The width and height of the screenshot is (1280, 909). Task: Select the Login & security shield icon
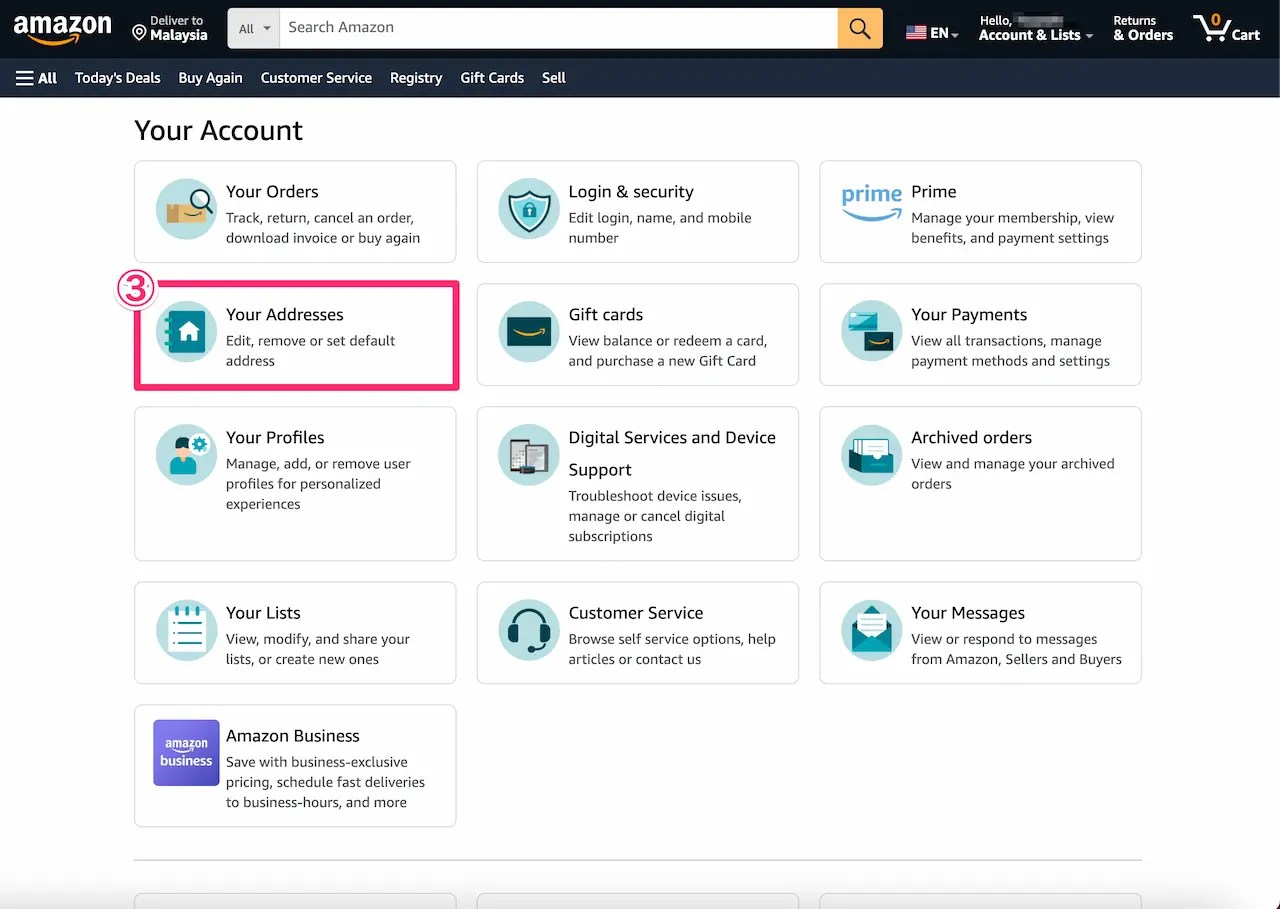click(528, 209)
